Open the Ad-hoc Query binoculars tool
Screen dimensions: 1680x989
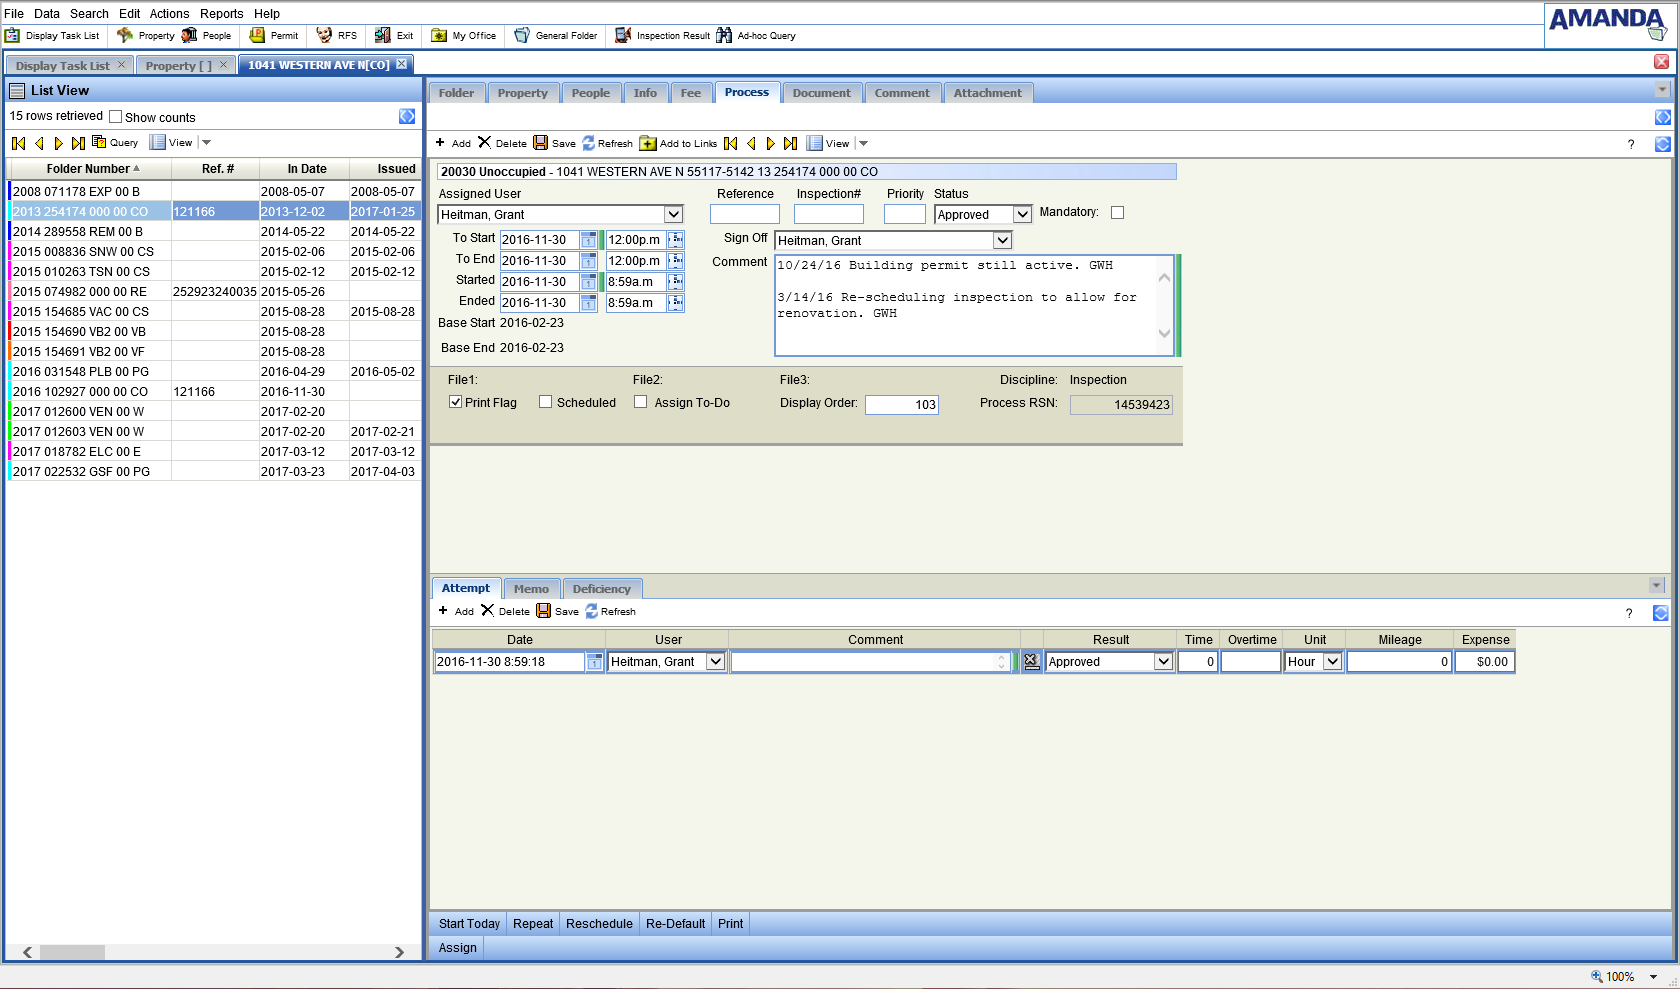(x=724, y=36)
